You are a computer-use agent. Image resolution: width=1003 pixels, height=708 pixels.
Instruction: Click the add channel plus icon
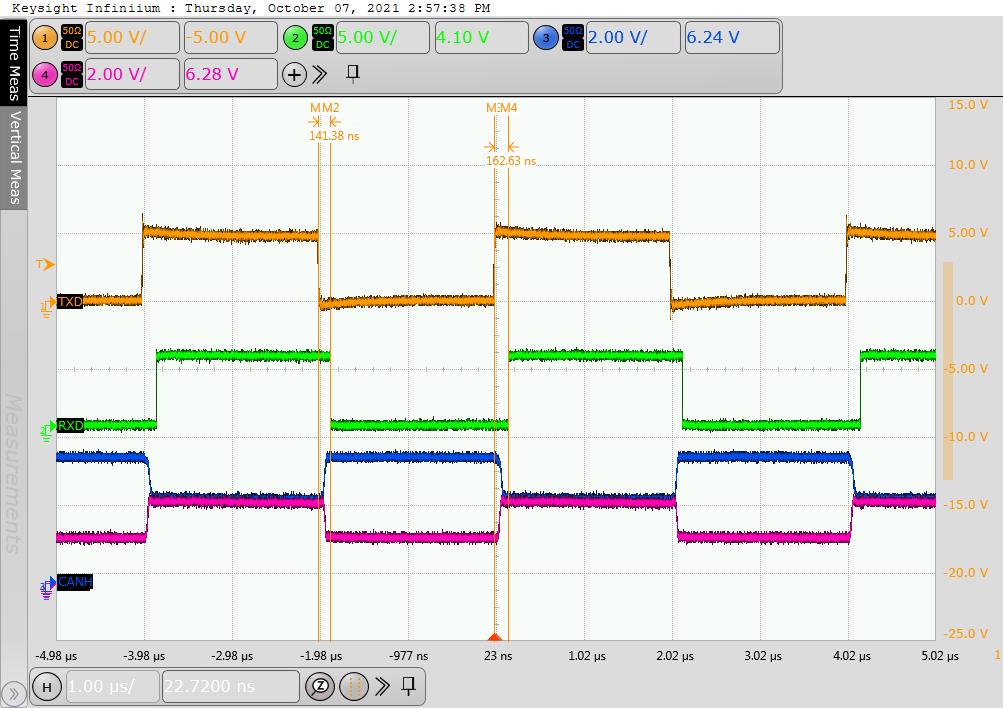click(294, 74)
